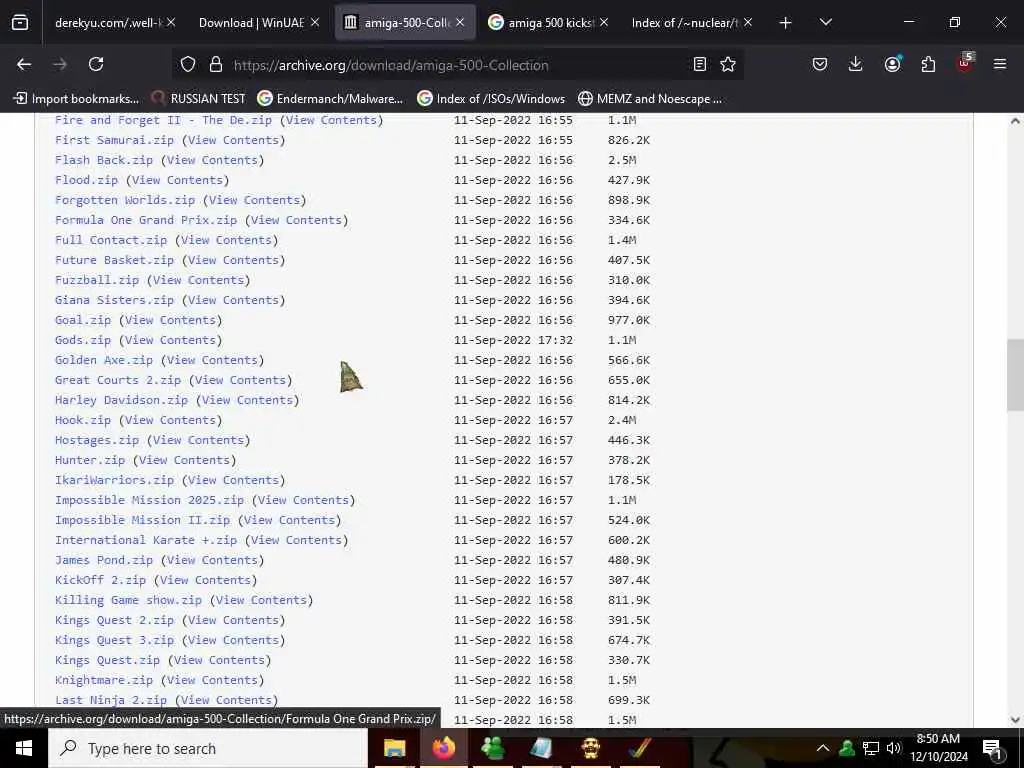The height and width of the screenshot is (768, 1024).
Task: Open the tracking protection shield icon
Action: click(188, 64)
